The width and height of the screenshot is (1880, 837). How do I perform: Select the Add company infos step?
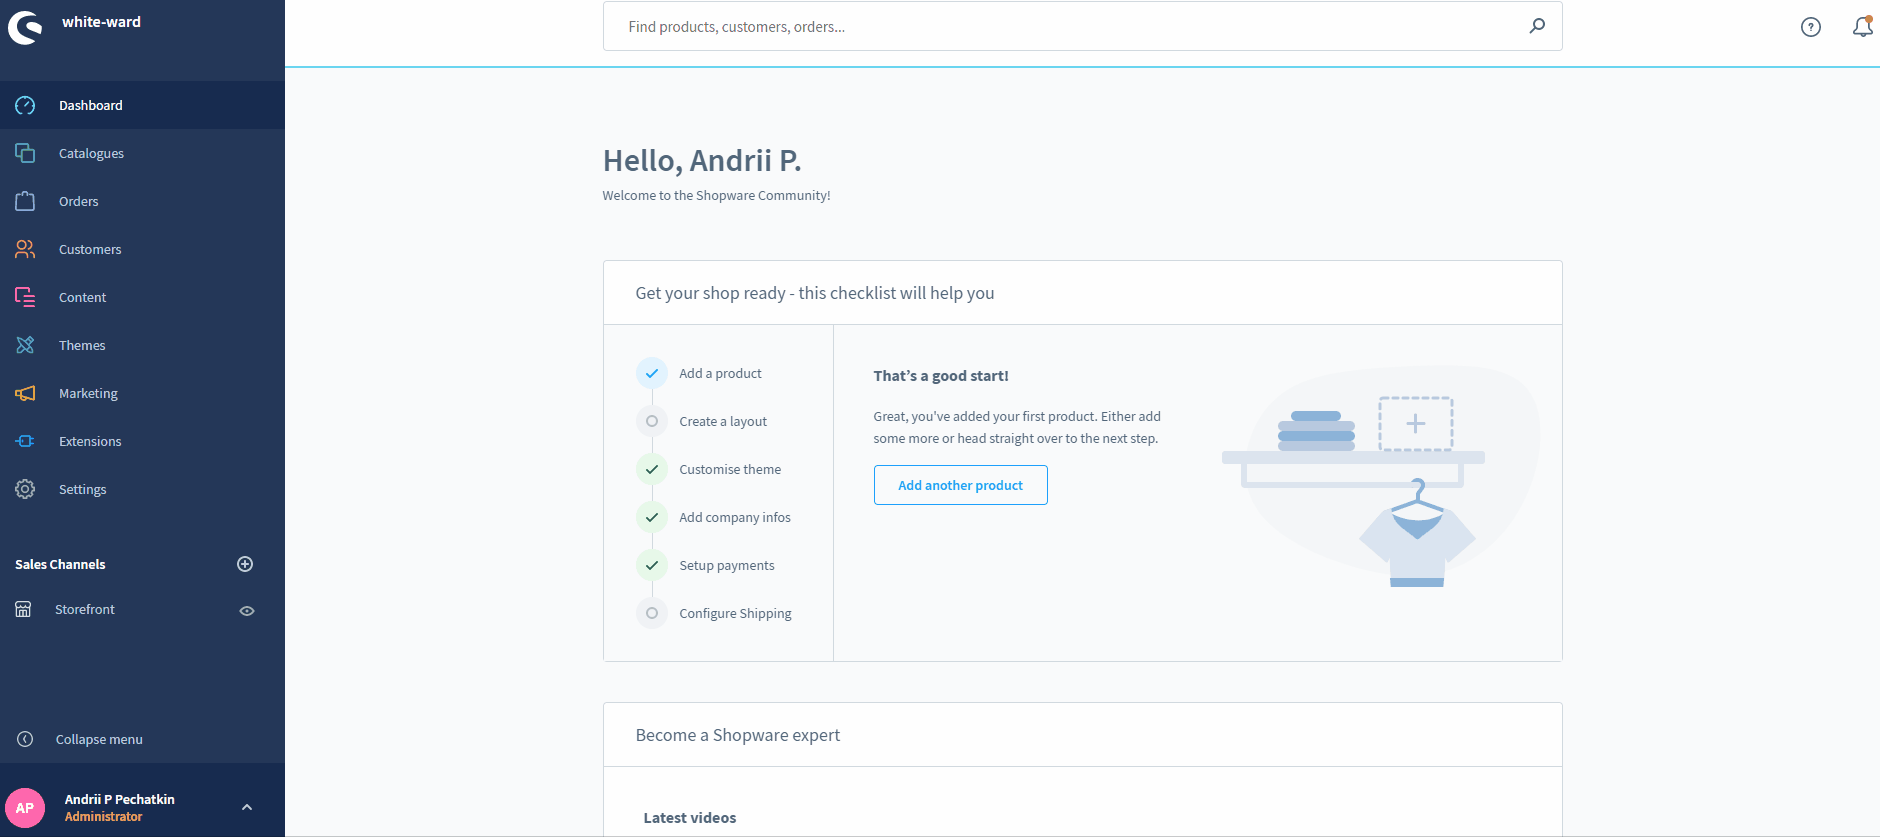pos(735,517)
